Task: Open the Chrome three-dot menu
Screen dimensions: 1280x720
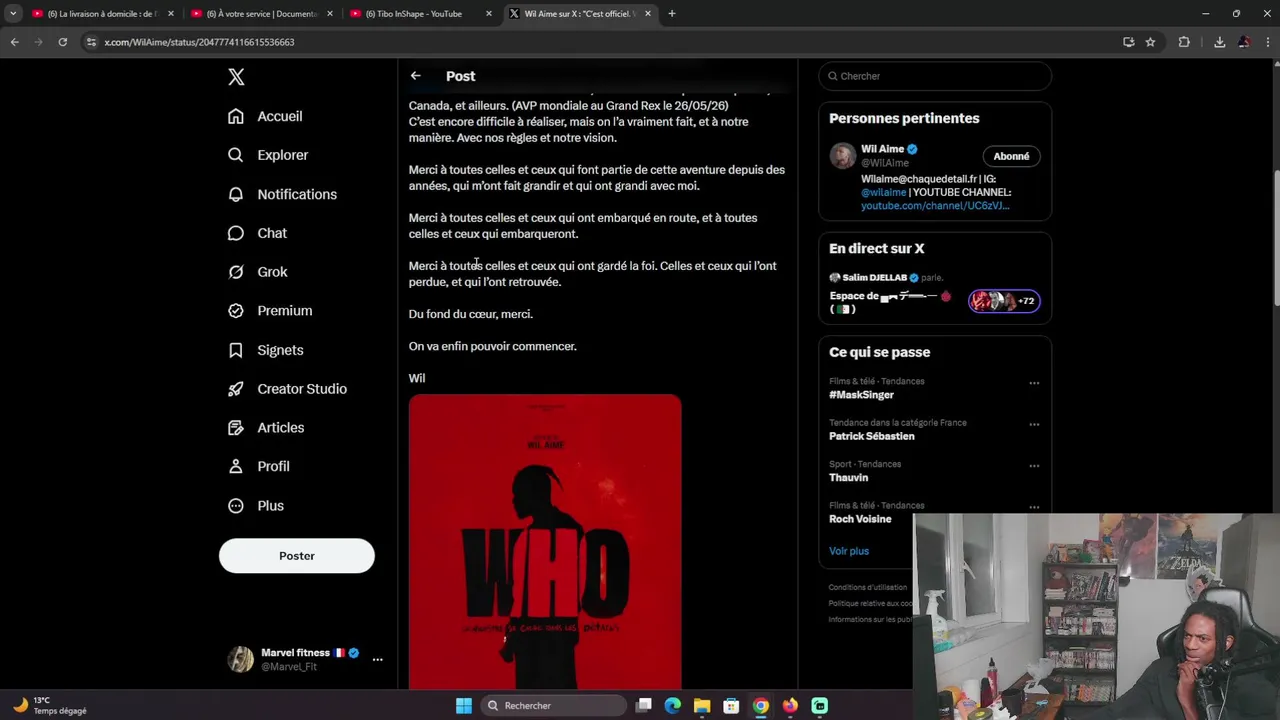Action: pos(1268,42)
